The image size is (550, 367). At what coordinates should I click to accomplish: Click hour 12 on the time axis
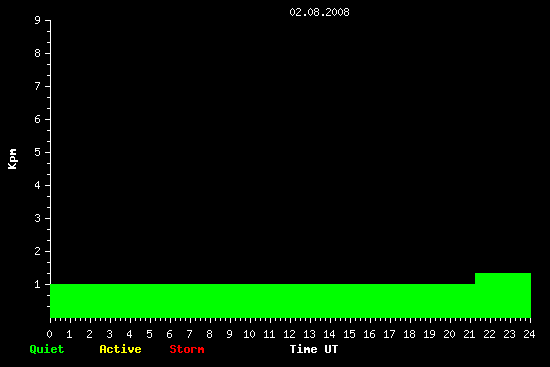(x=289, y=334)
